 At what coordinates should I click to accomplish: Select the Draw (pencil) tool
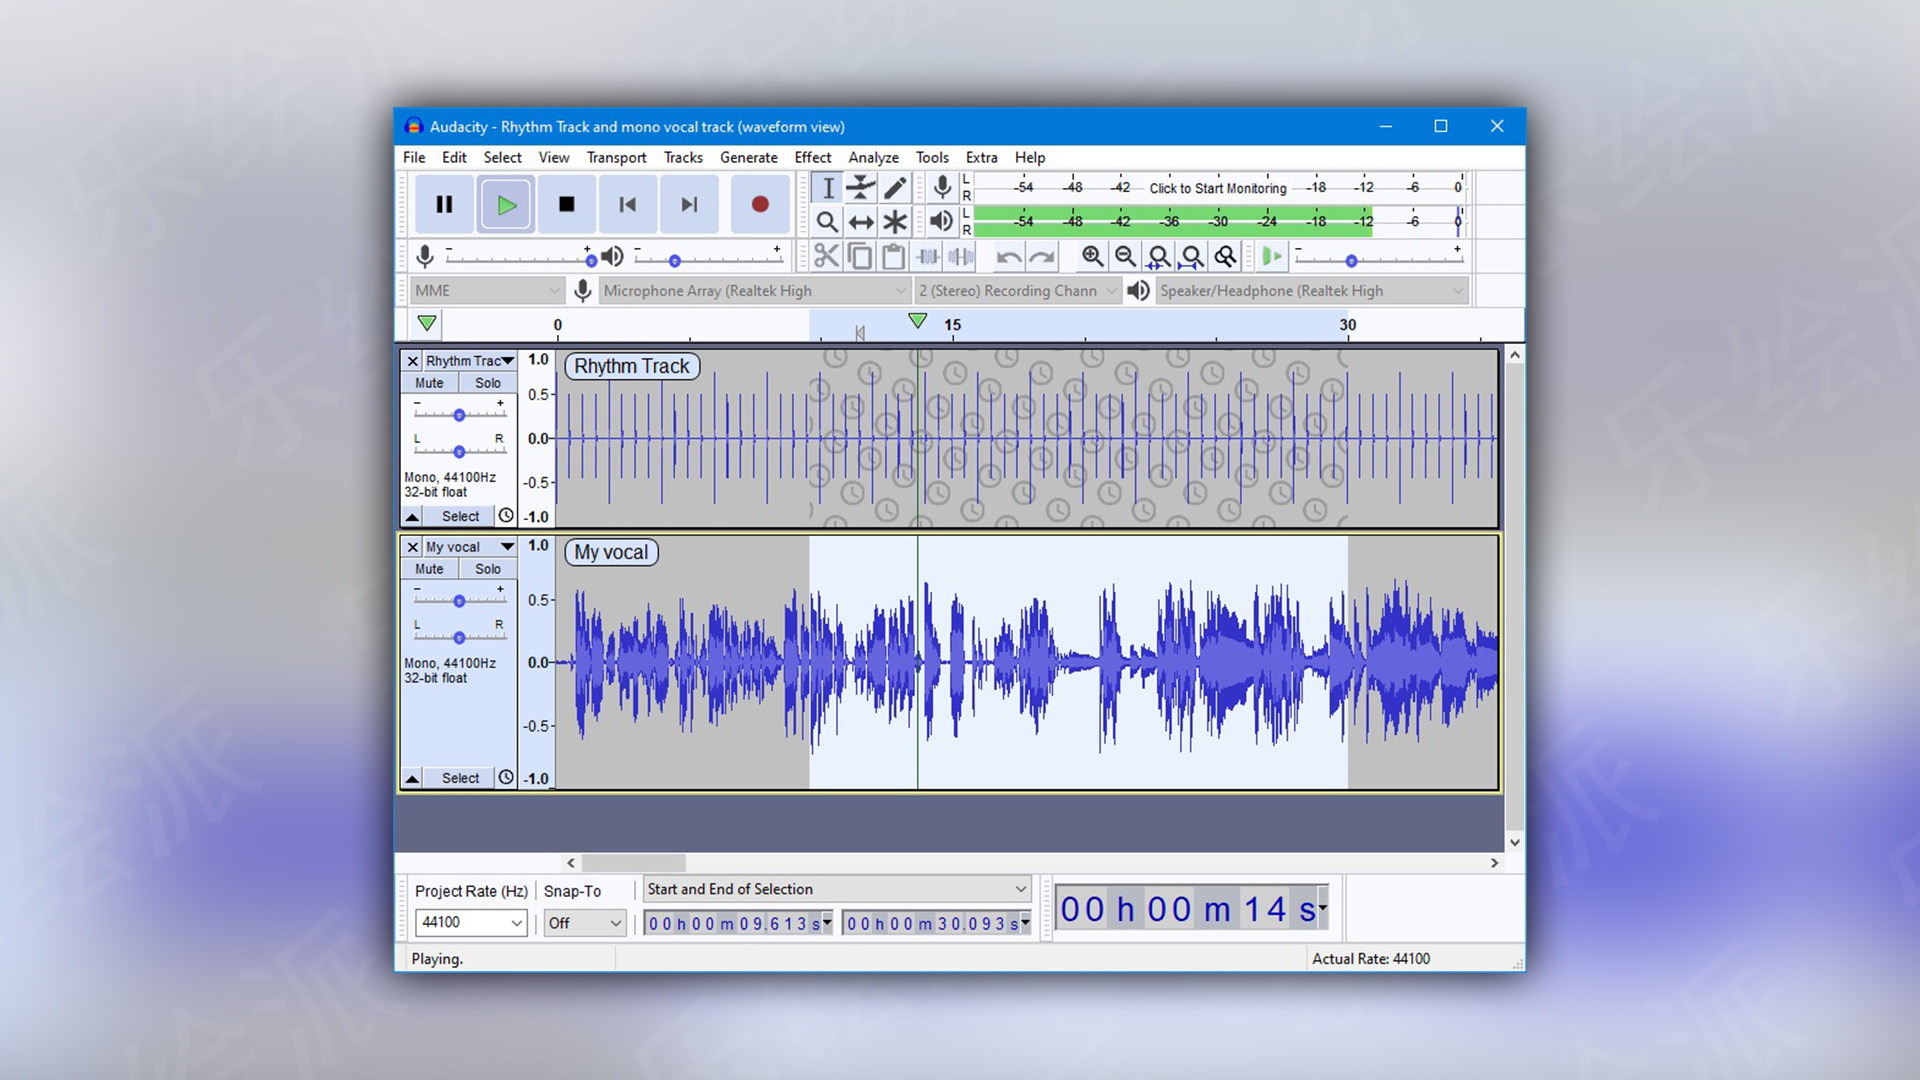[895, 188]
